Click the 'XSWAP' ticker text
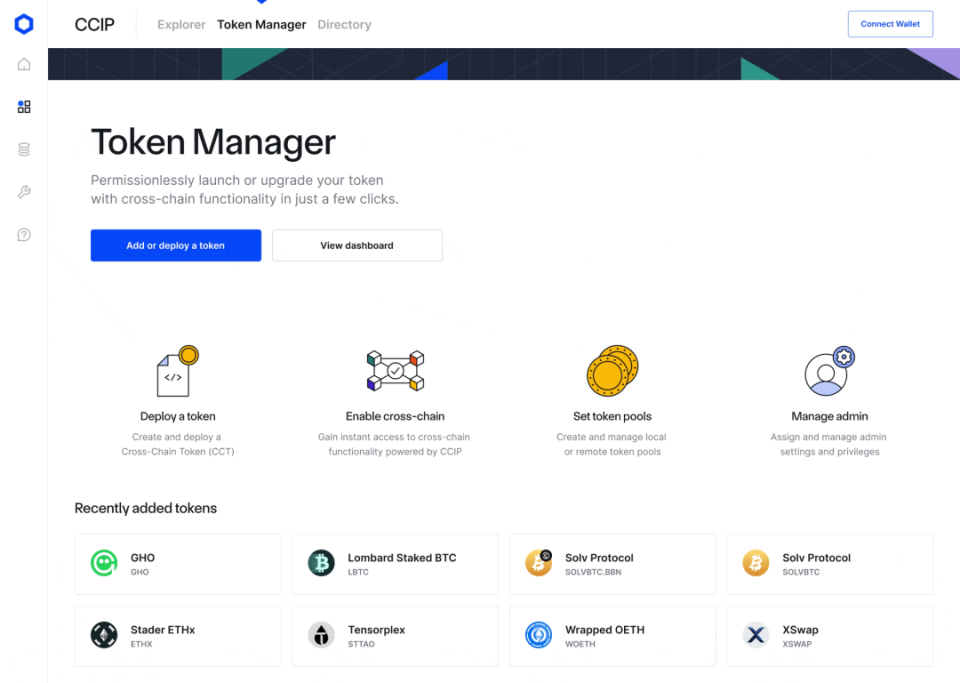The image size is (960, 683). [797, 644]
